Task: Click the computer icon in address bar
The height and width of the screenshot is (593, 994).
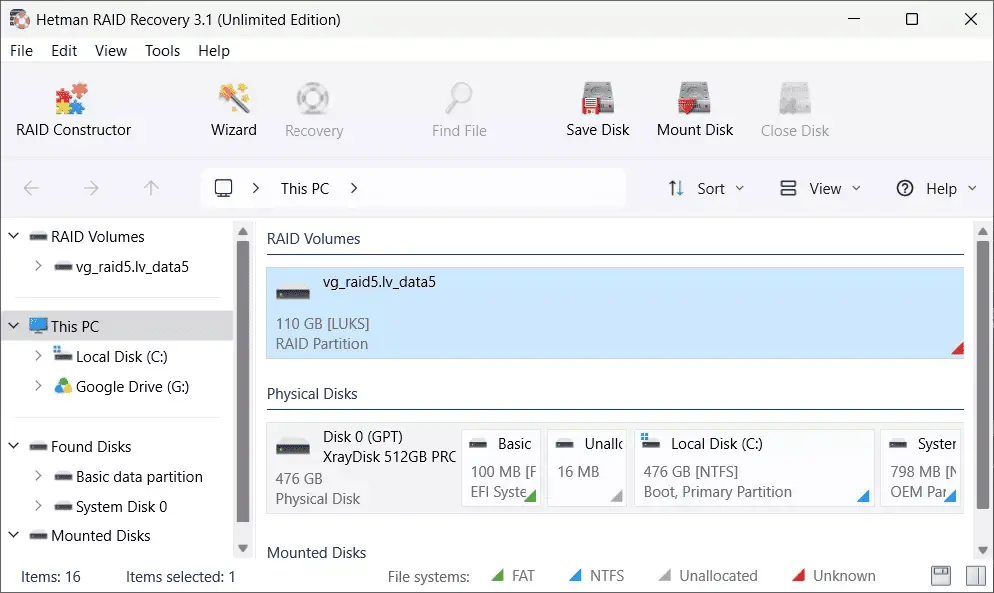Action: pyautogui.click(x=223, y=188)
